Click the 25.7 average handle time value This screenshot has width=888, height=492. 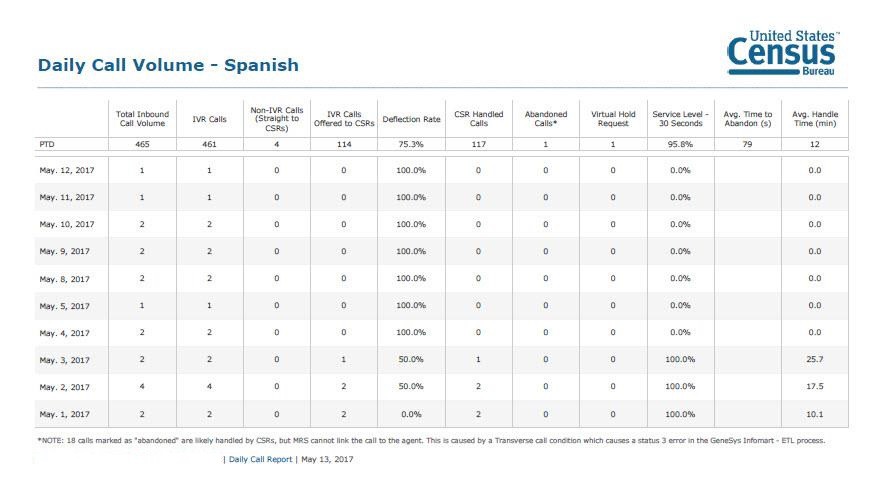[815, 360]
